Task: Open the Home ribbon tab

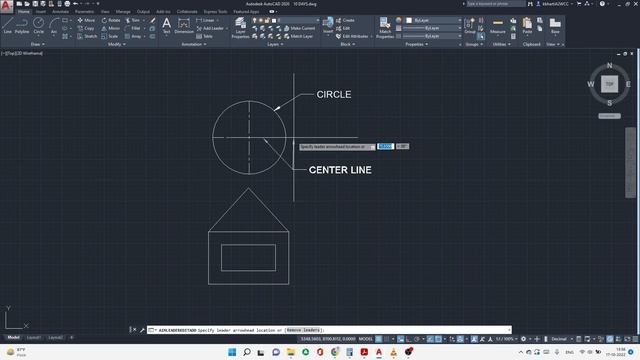Action: tap(24, 12)
